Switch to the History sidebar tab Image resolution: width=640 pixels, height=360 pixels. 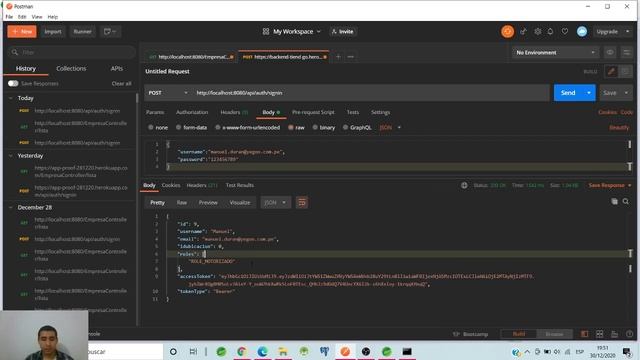click(26, 69)
